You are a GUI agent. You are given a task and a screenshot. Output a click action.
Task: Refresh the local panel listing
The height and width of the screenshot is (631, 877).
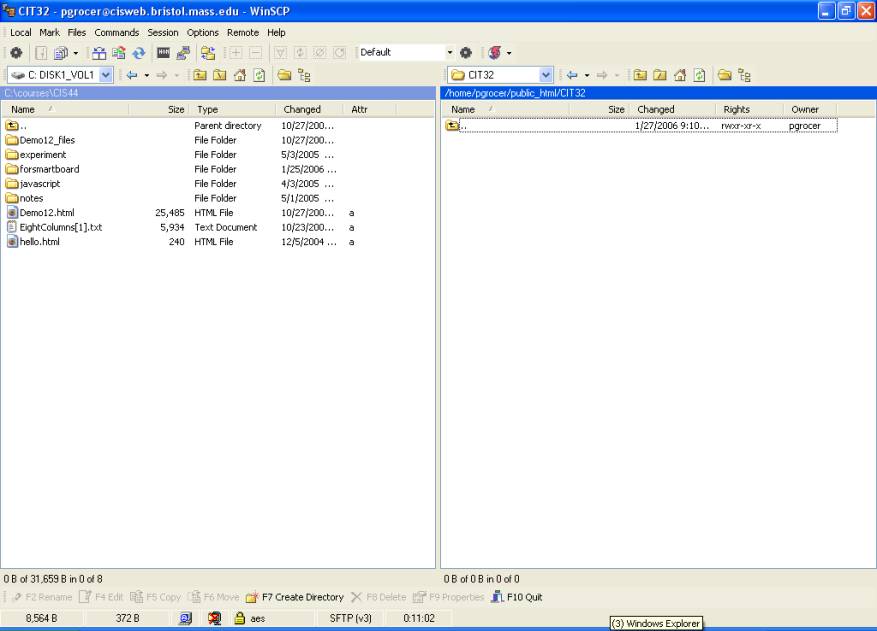coord(259,75)
